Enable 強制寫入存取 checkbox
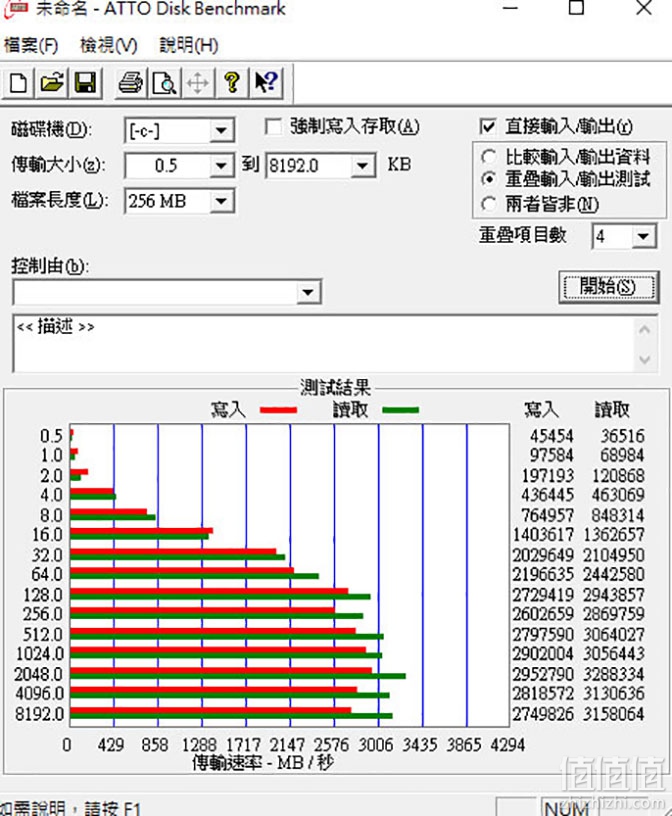Image resolution: width=672 pixels, height=816 pixels. click(x=273, y=127)
